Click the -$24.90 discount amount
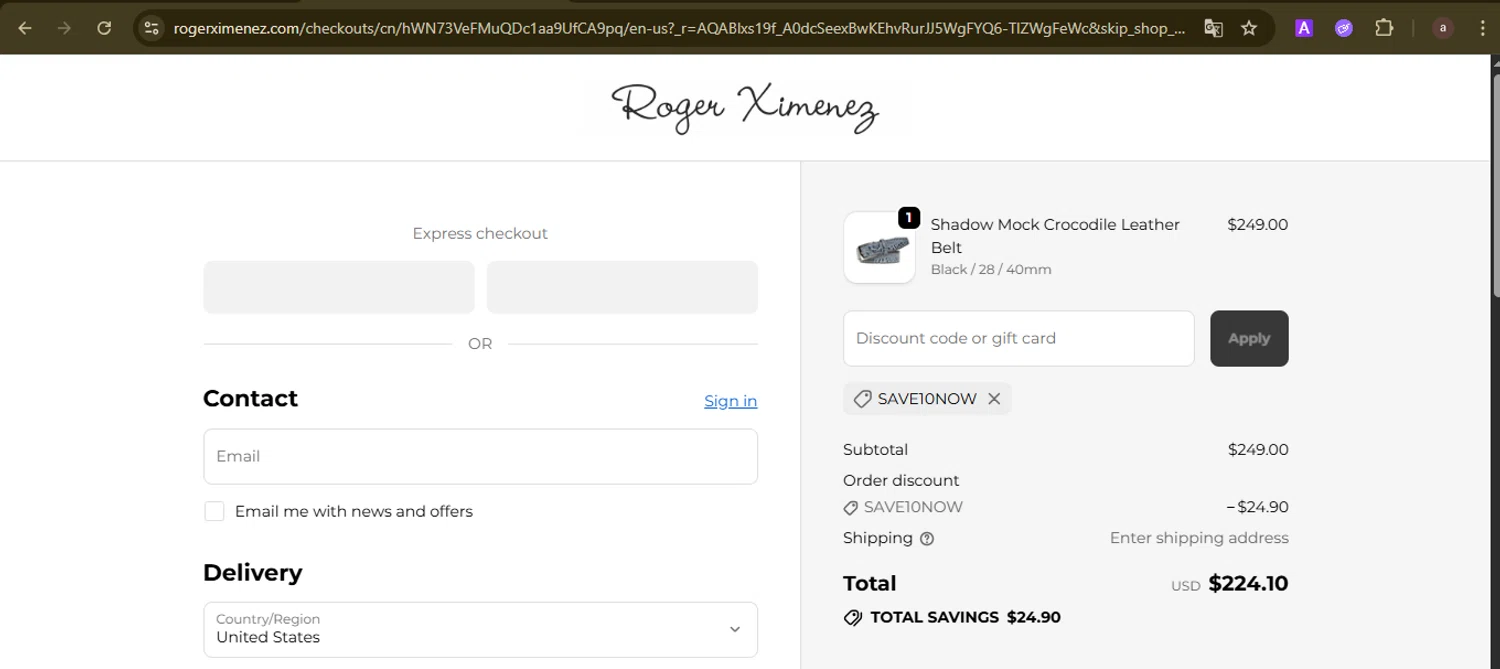This screenshot has width=1500, height=669. click(1257, 507)
